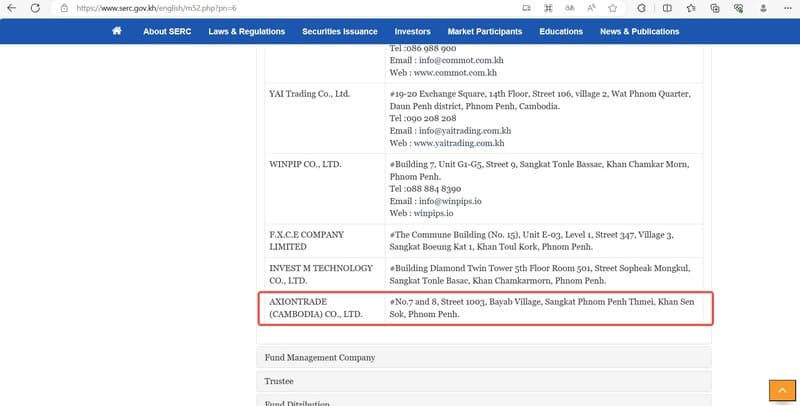Click the AXIONTRADE Street 1003 address text
The image size is (800, 406).
542,308
